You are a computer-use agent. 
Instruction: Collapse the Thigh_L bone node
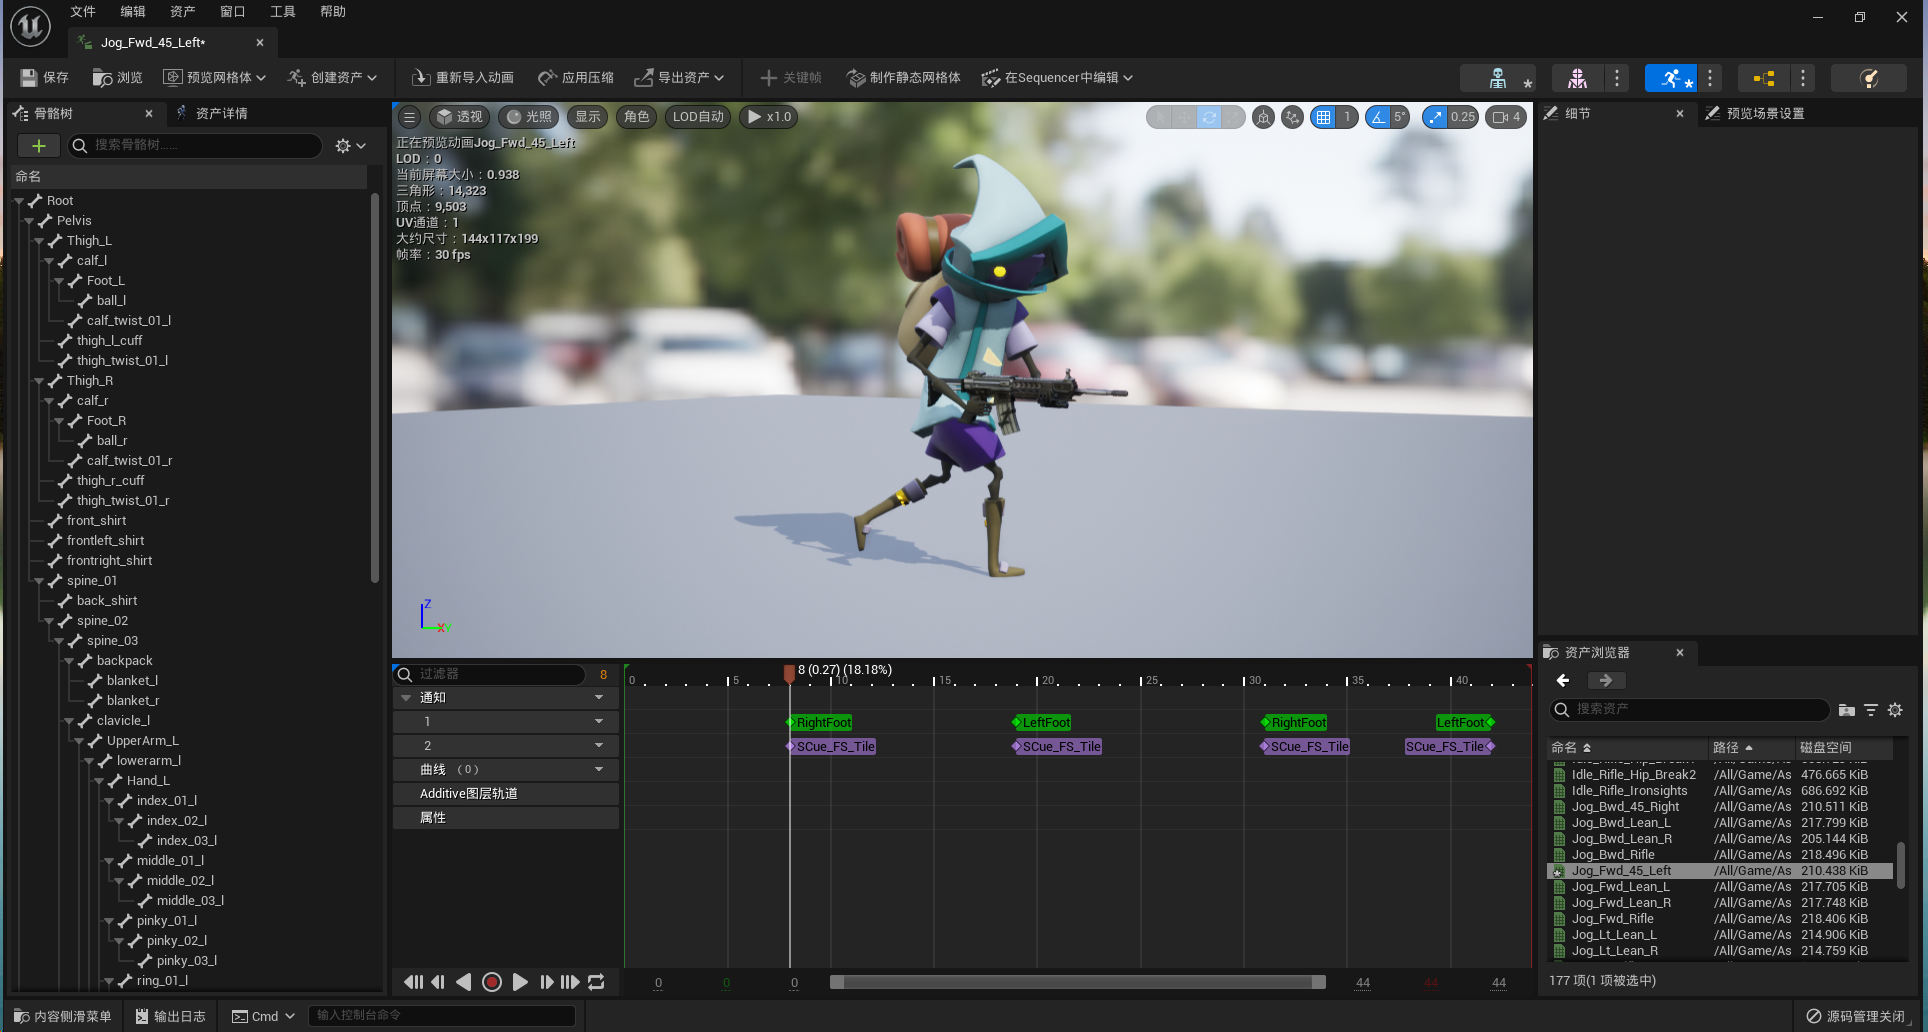tap(39, 241)
